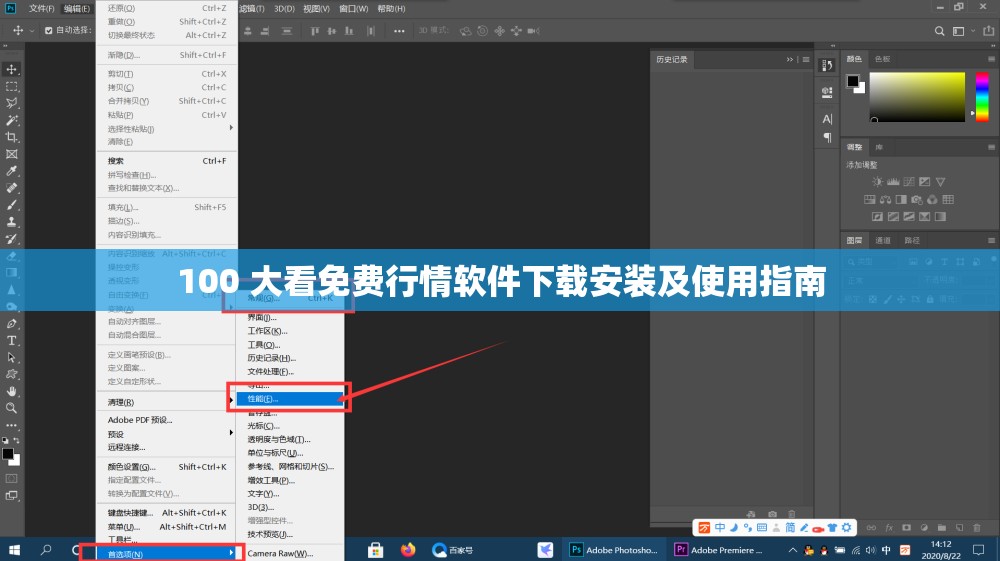Add a Curves adjustment
The image size is (1000, 561).
[x=909, y=182]
